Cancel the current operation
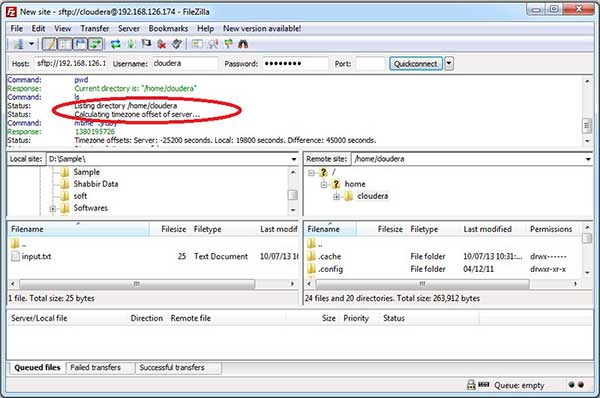 coord(146,44)
